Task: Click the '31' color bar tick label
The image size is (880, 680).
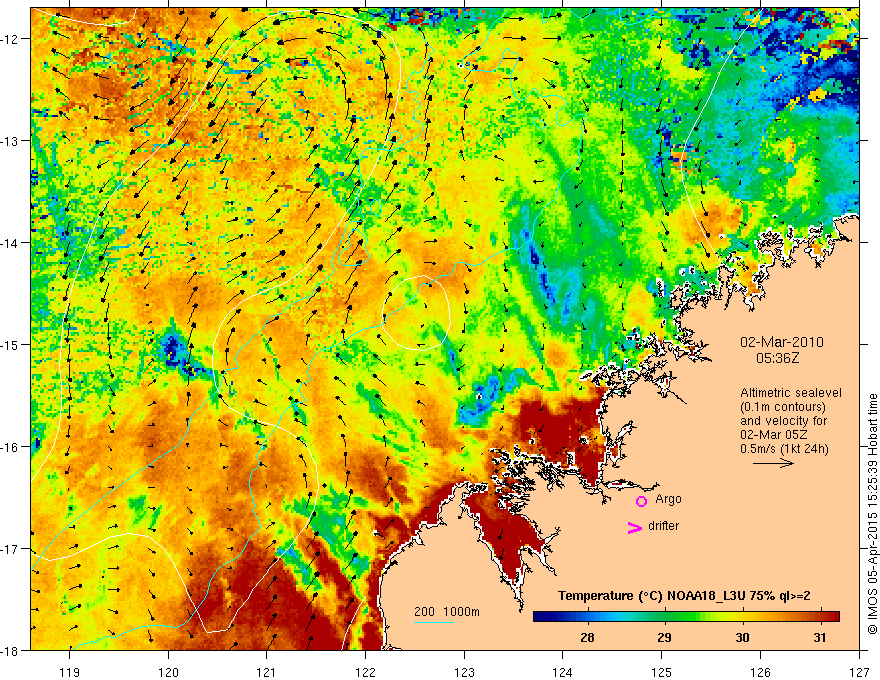Action: 819,637
